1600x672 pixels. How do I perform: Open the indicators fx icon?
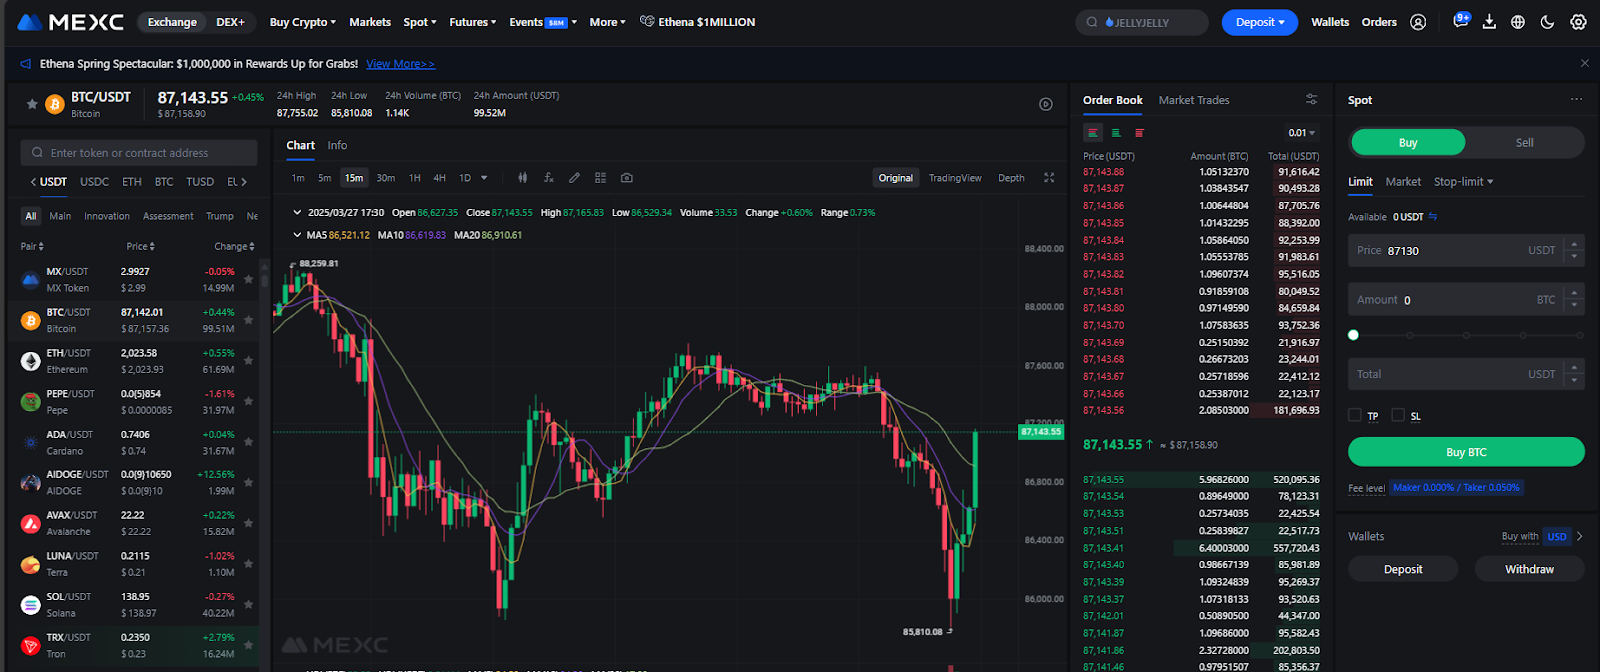click(x=548, y=178)
